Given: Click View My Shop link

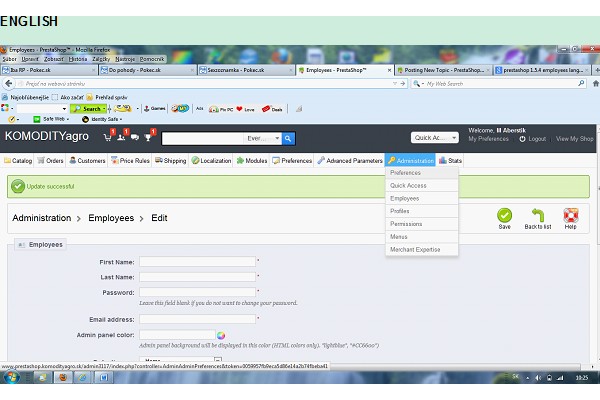Looking at the screenshot, I should click(x=574, y=139).
